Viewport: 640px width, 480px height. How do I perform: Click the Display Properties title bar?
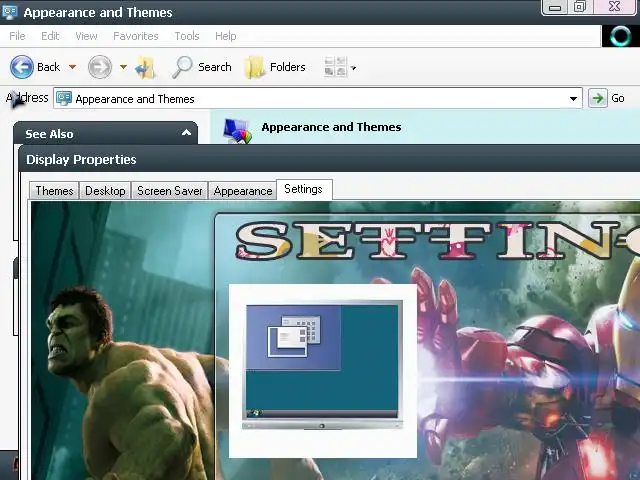[329, 160]
